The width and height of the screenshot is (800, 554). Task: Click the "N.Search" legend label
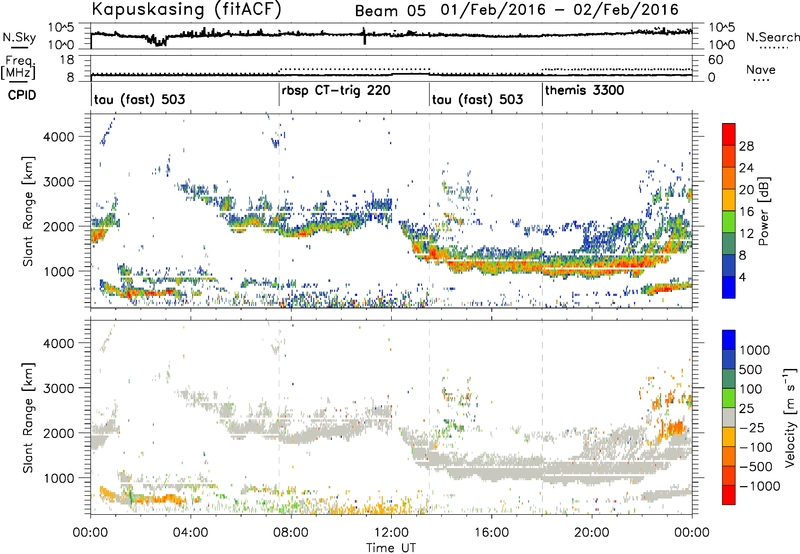pos(773,37)
